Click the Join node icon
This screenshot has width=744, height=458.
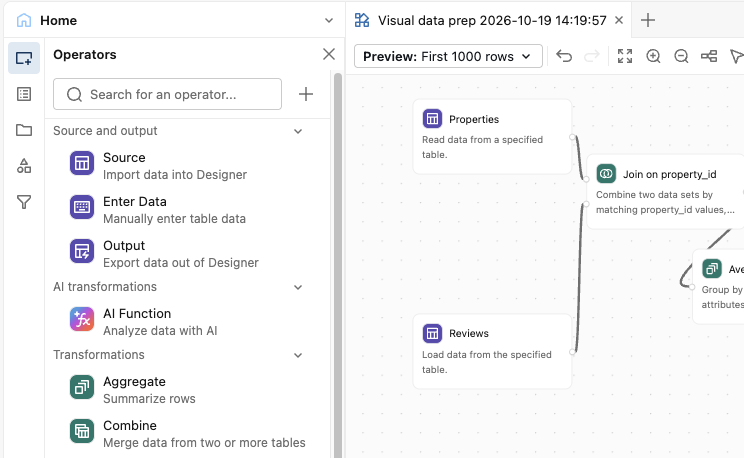coord(606,174)
